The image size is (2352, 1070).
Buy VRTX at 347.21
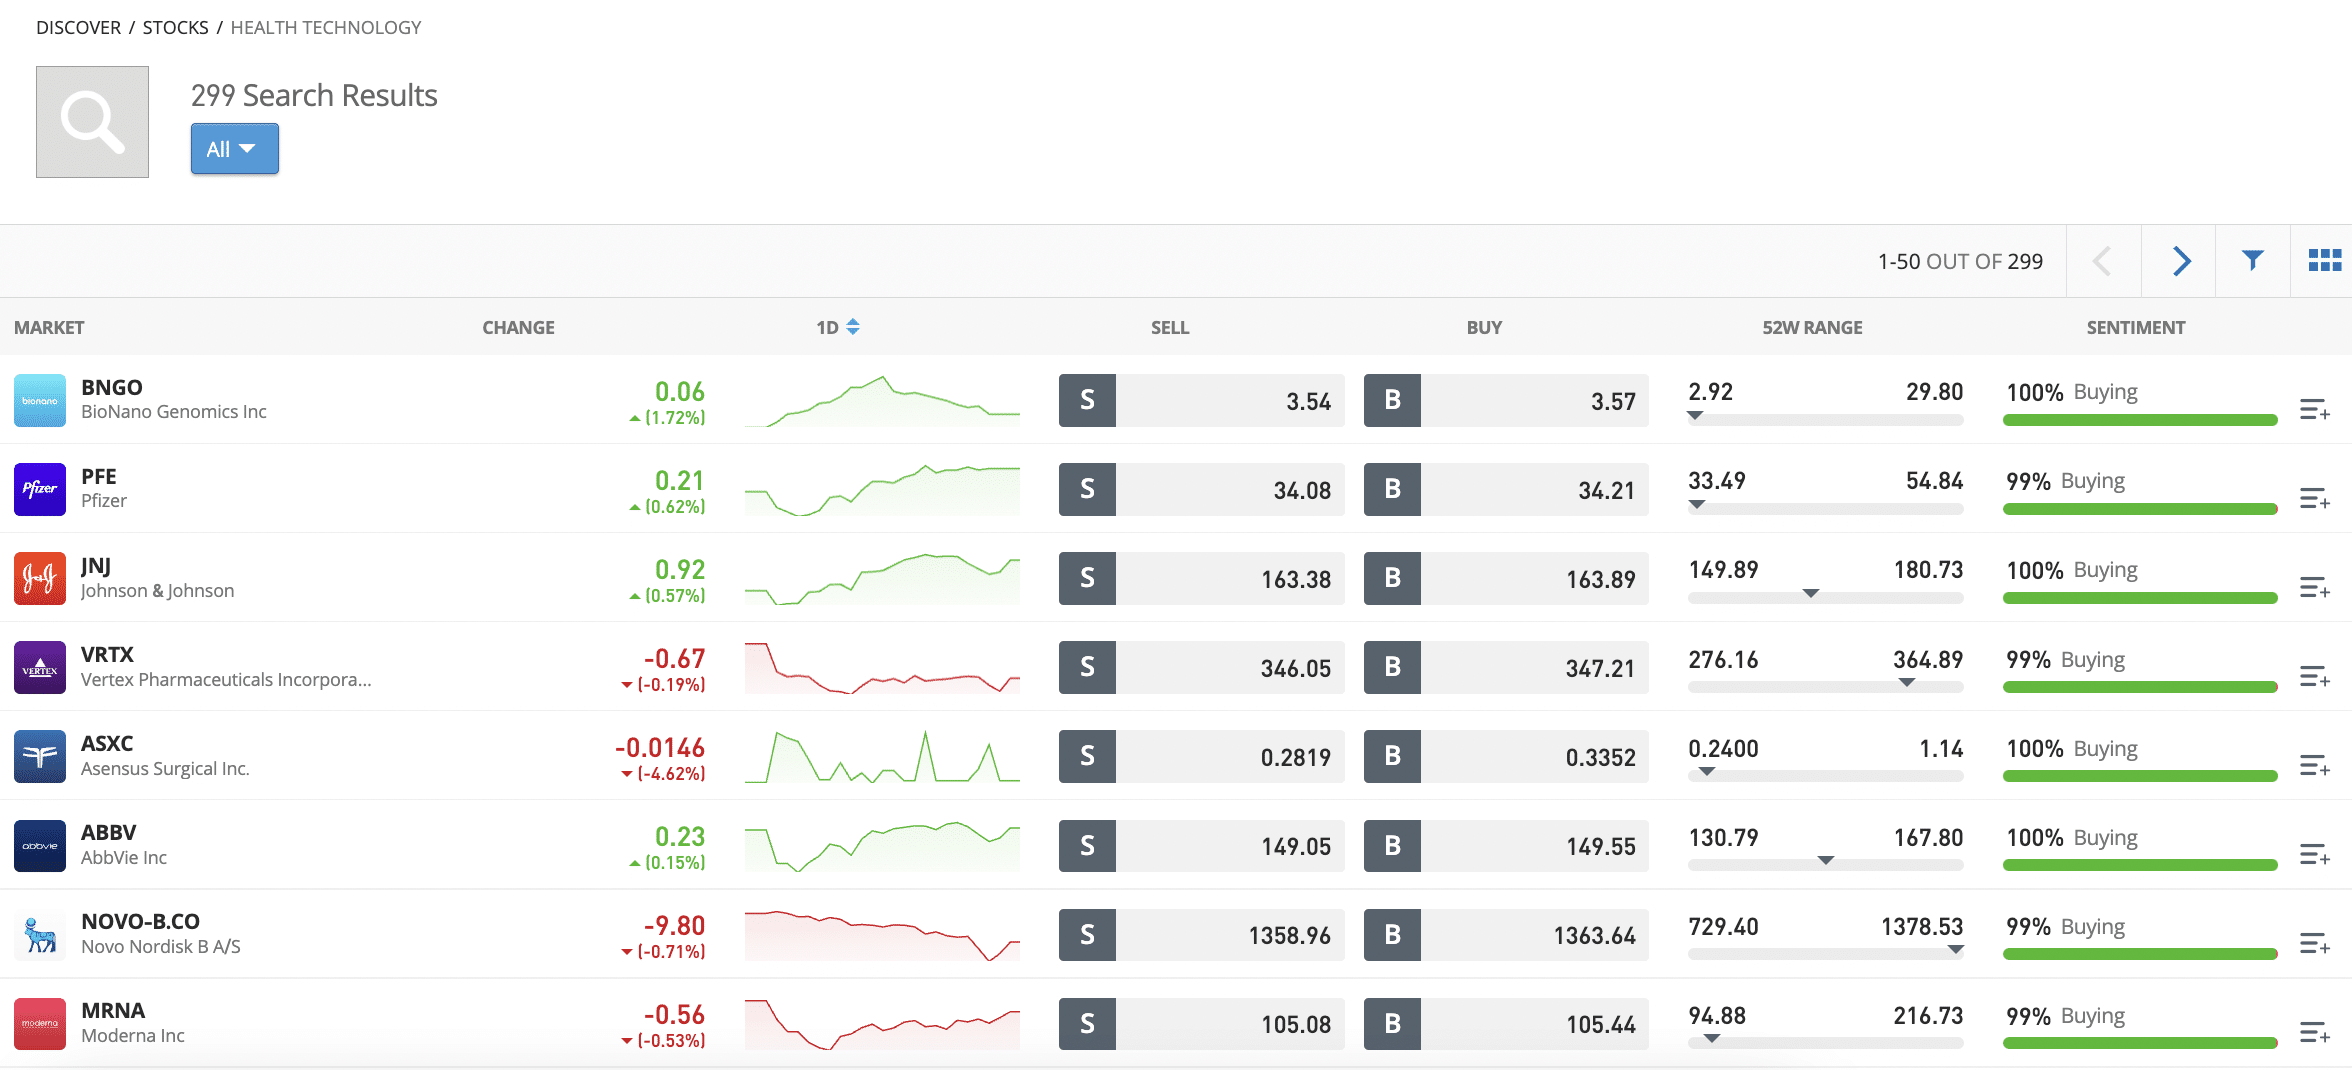(x=1506, y=667)
